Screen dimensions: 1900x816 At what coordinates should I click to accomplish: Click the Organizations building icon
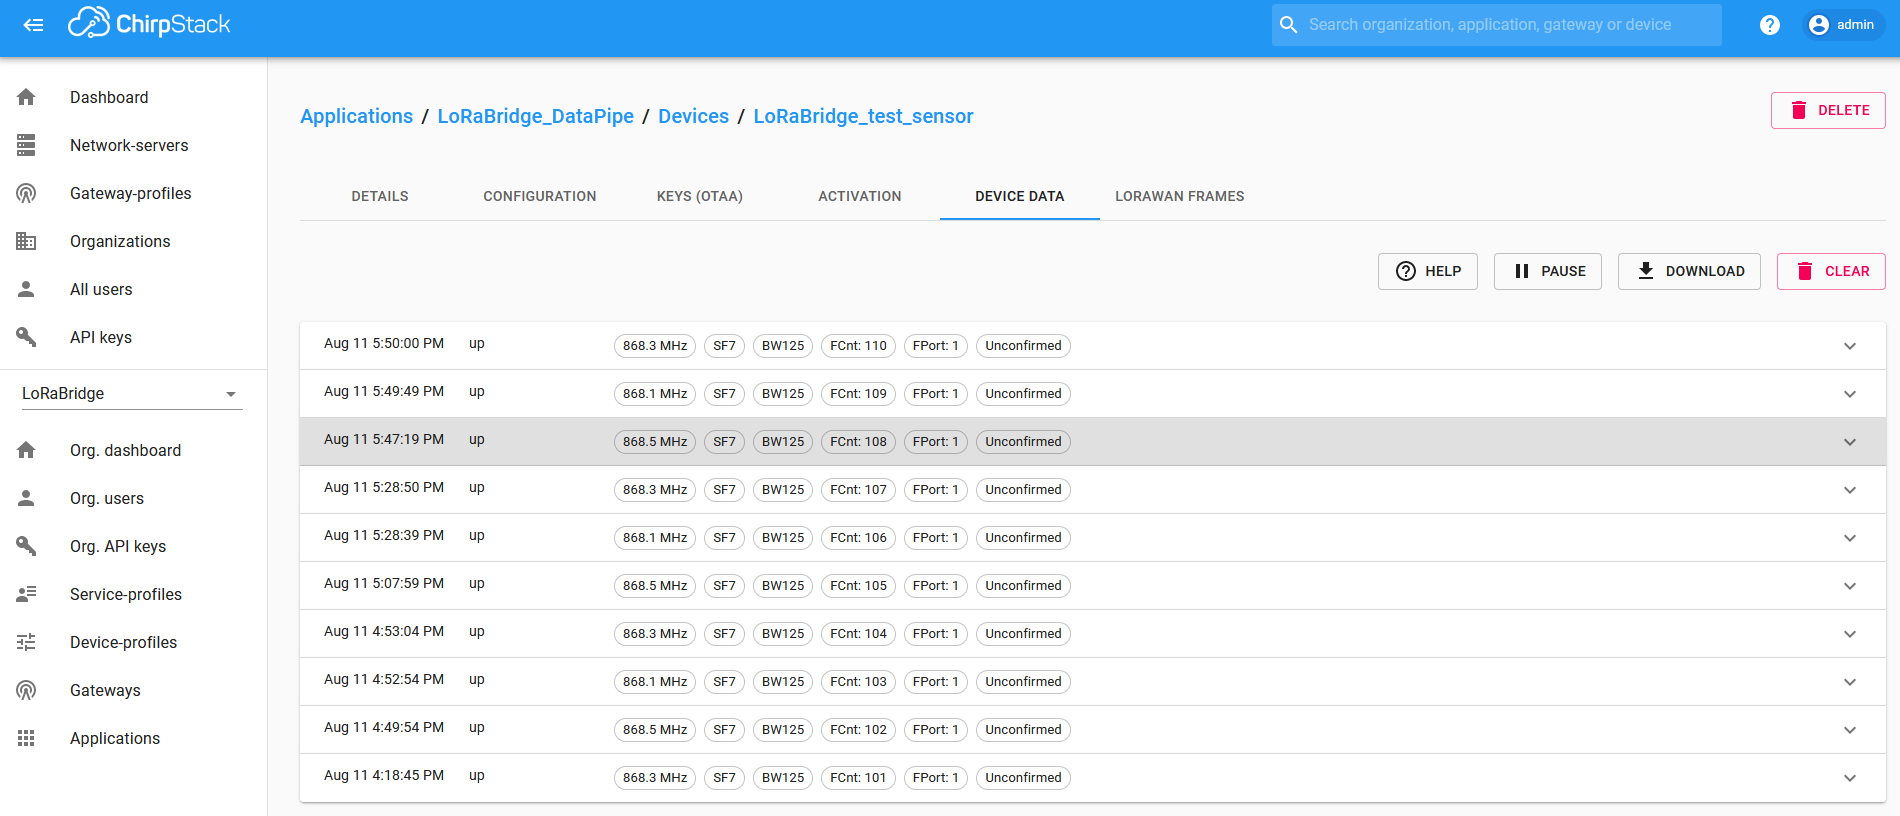coord(26,241)
